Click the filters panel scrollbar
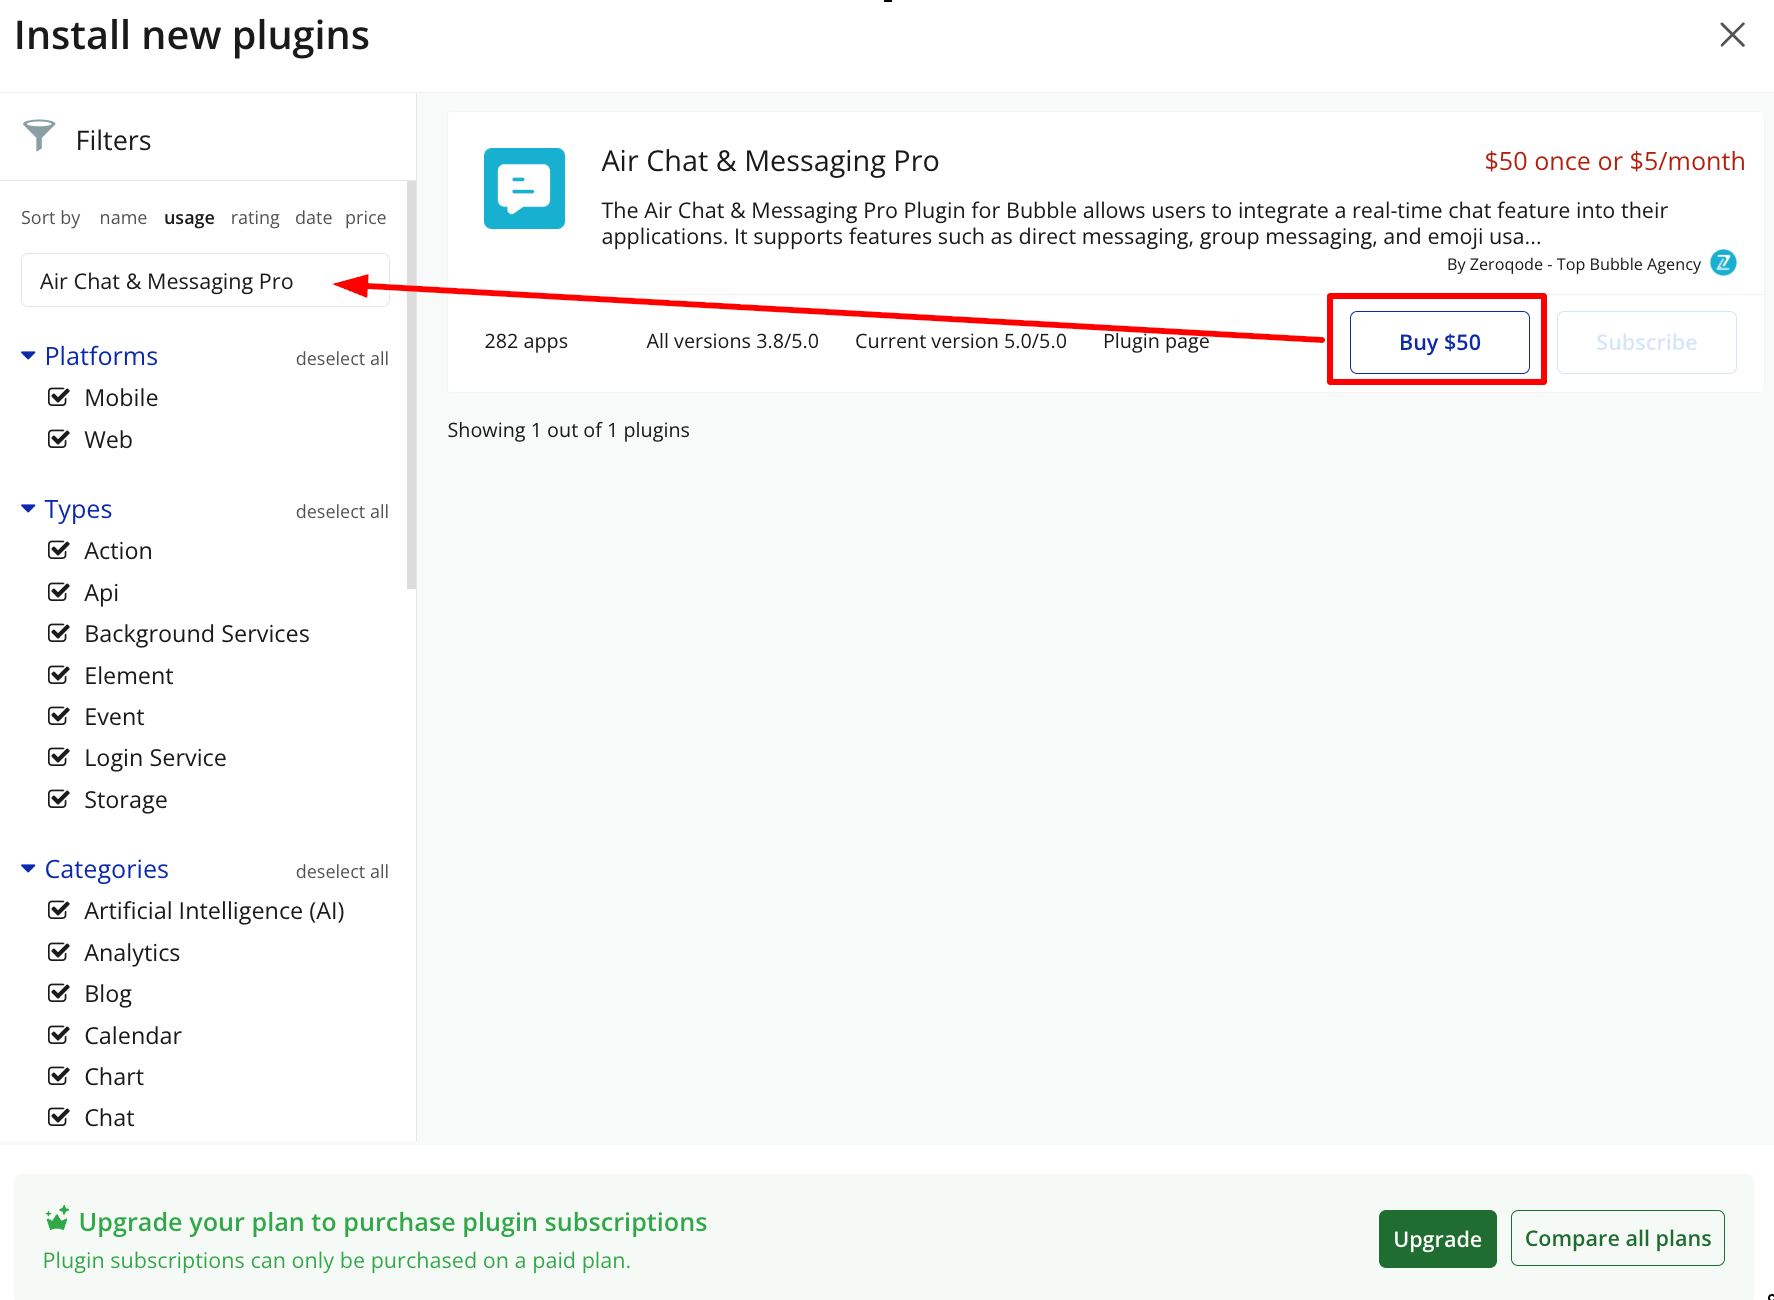 [411, 385]
